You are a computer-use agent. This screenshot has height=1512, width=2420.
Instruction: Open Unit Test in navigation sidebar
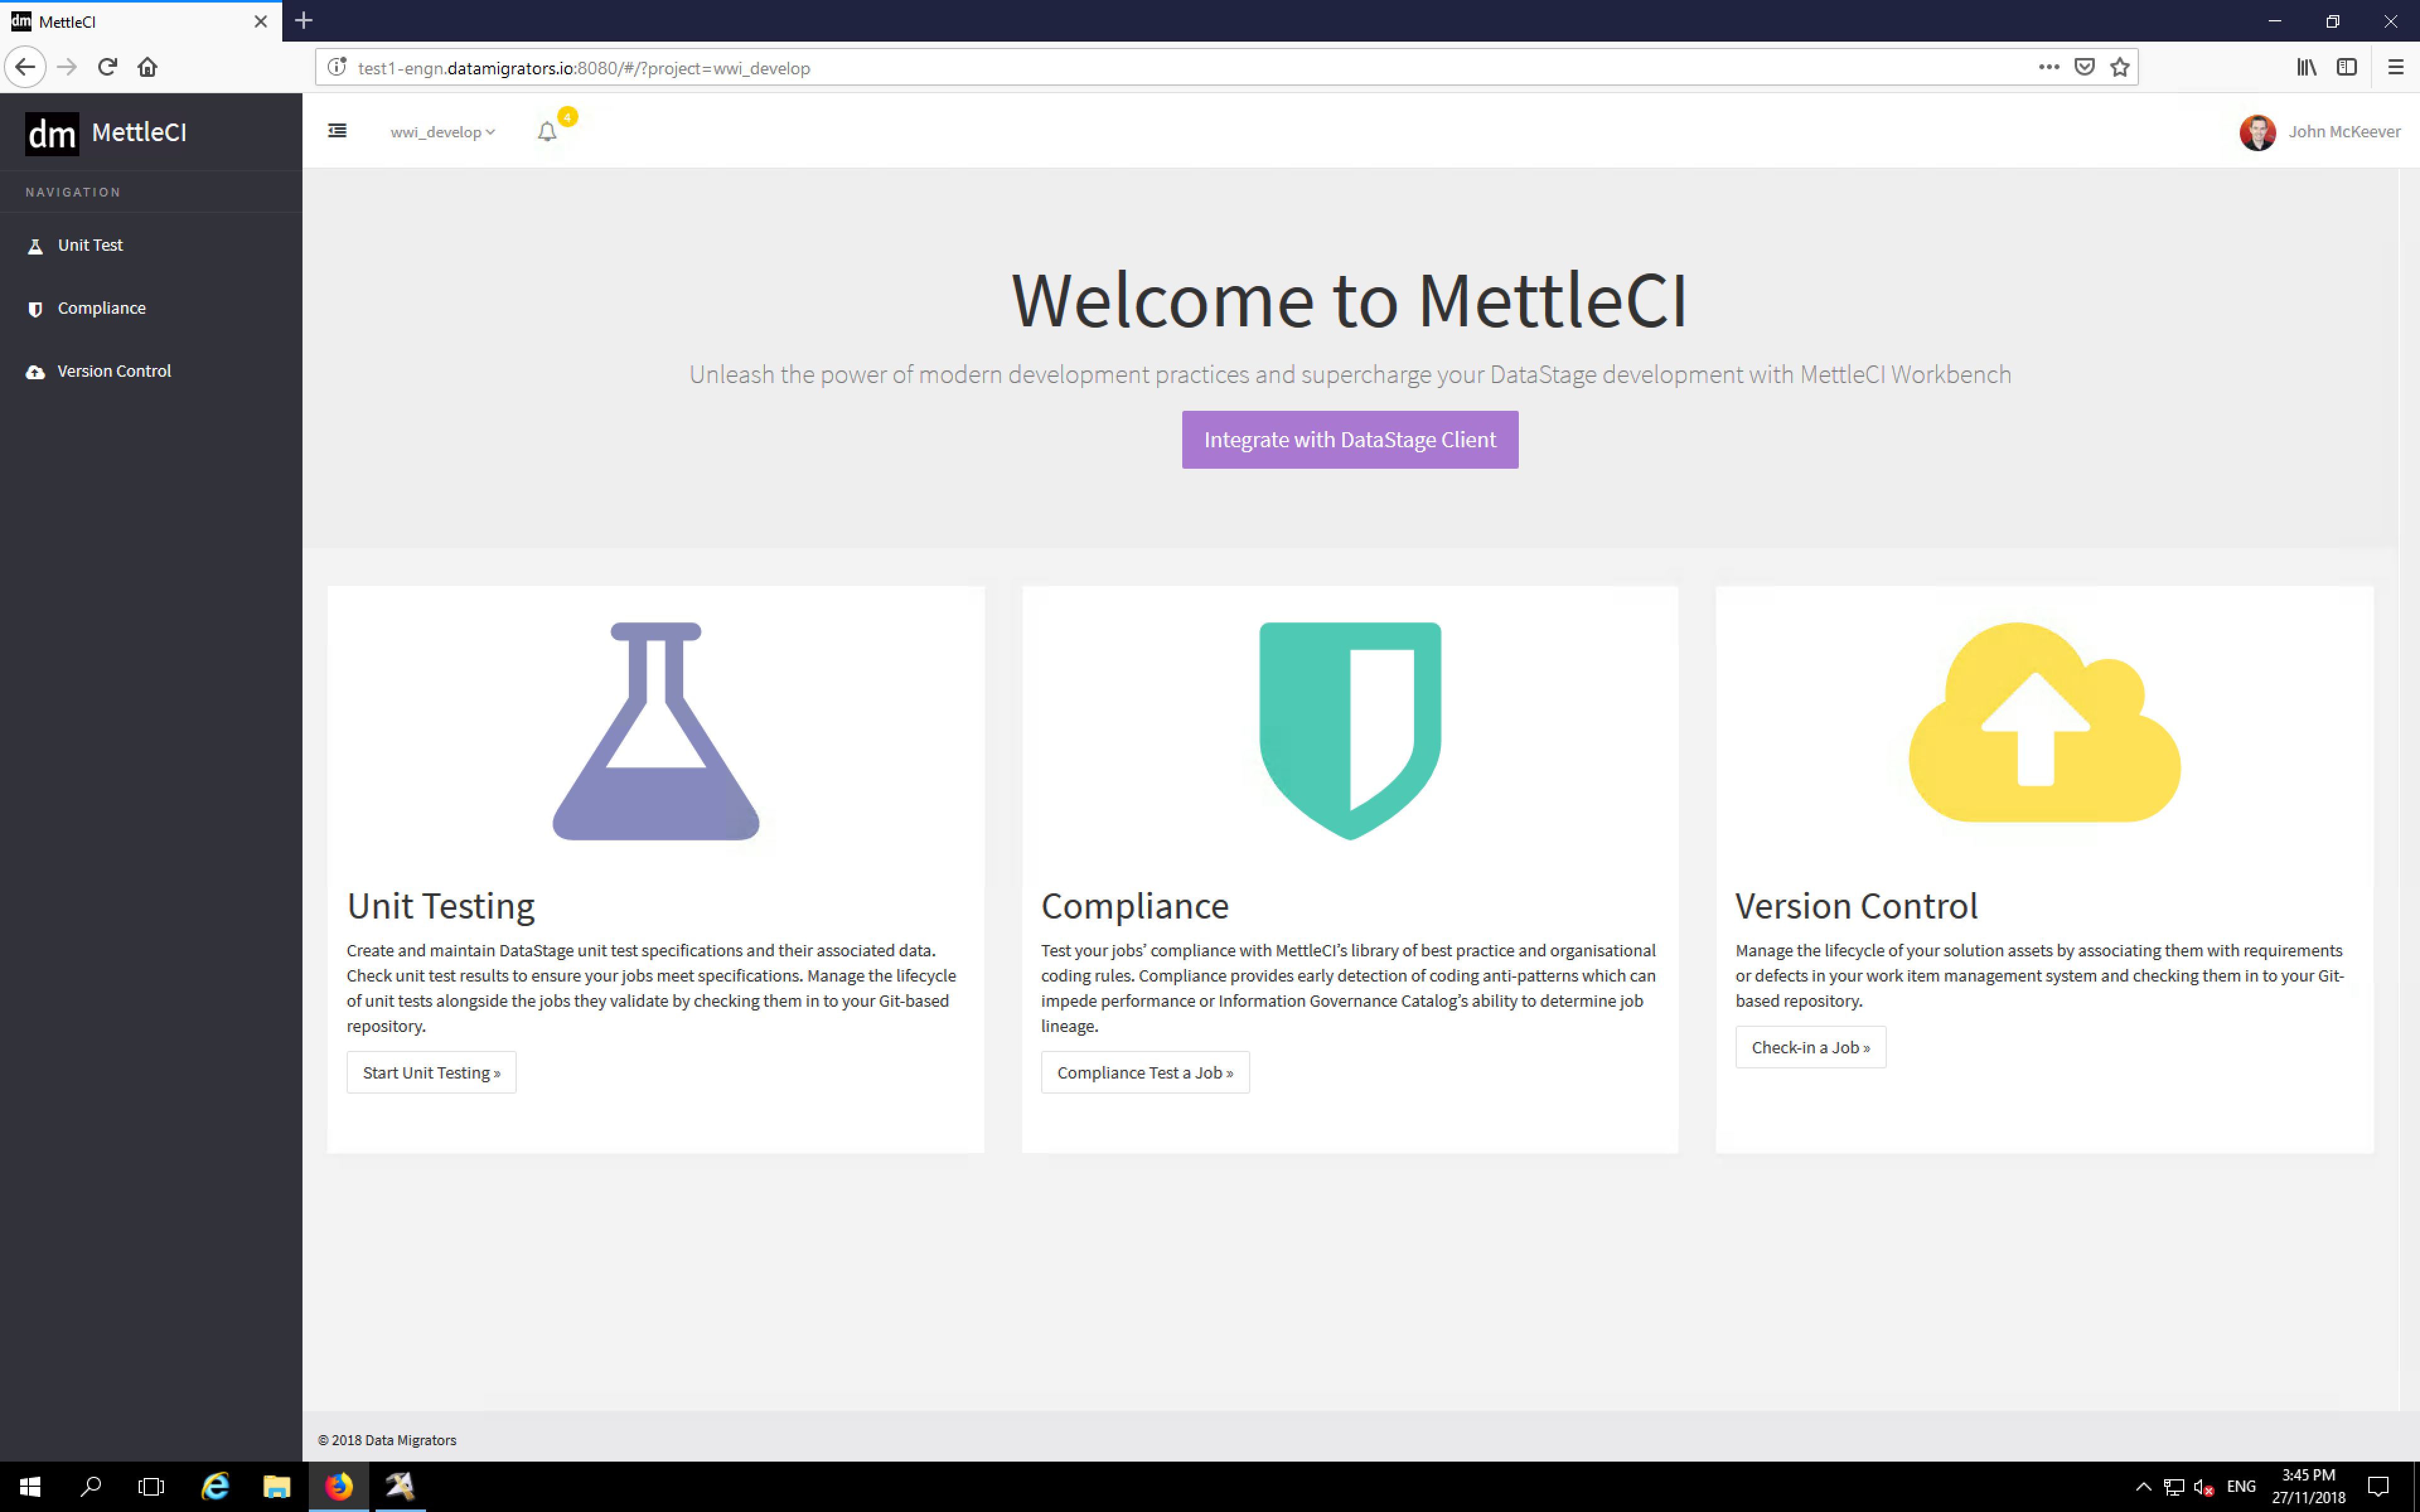pos(90,245)
